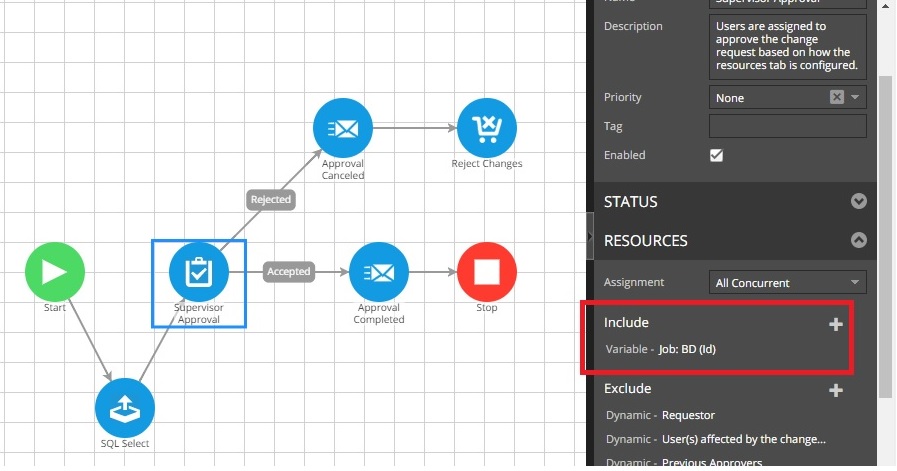897x471 pixels.
Task: Select the Job: BD (Id) variable entry
Action: click(x=687, y=349)
